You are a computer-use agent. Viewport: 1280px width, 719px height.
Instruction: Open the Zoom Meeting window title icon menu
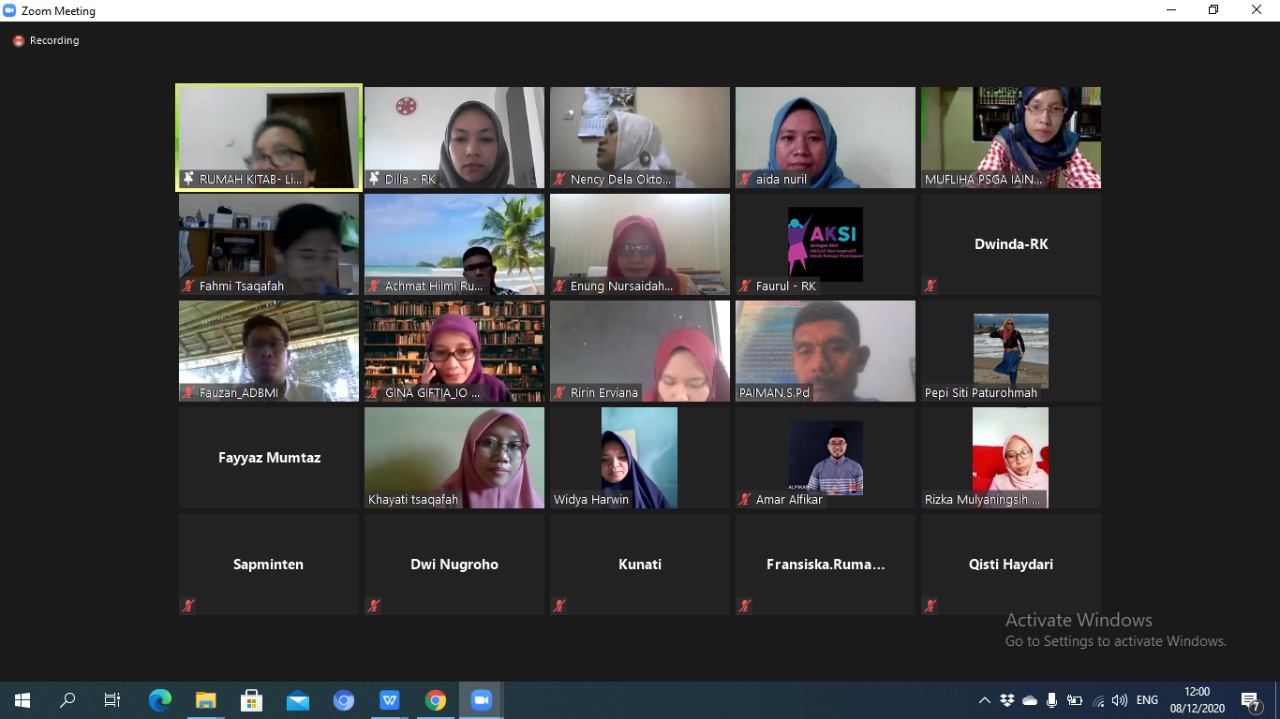pos(10,11)
